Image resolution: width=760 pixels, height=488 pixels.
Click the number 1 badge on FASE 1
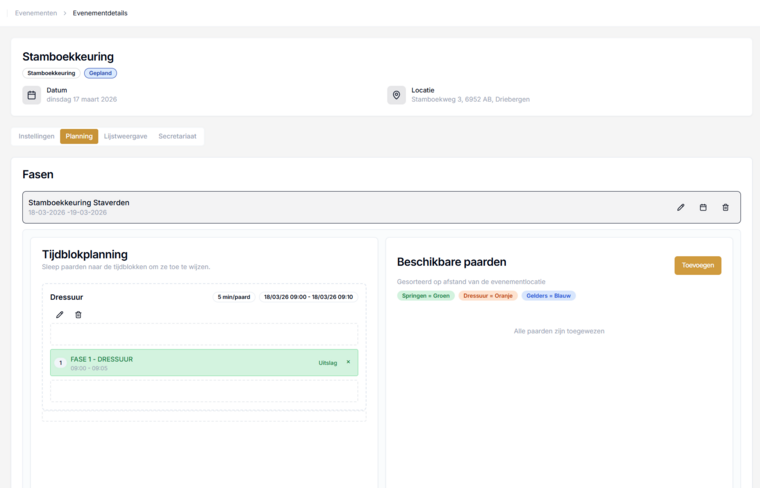click(x=61, y=362)
